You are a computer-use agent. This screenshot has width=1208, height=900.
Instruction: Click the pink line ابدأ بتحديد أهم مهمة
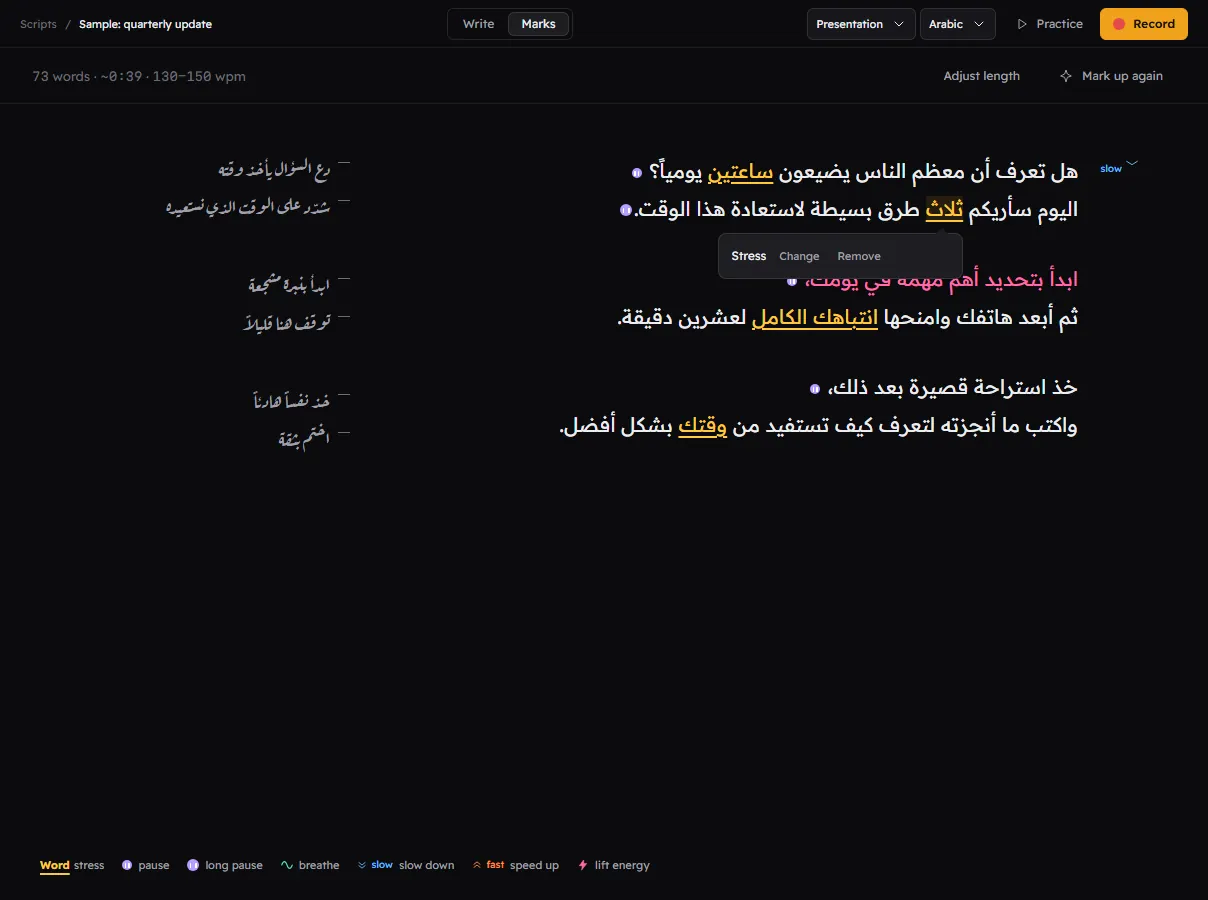[x=941, y=281]
